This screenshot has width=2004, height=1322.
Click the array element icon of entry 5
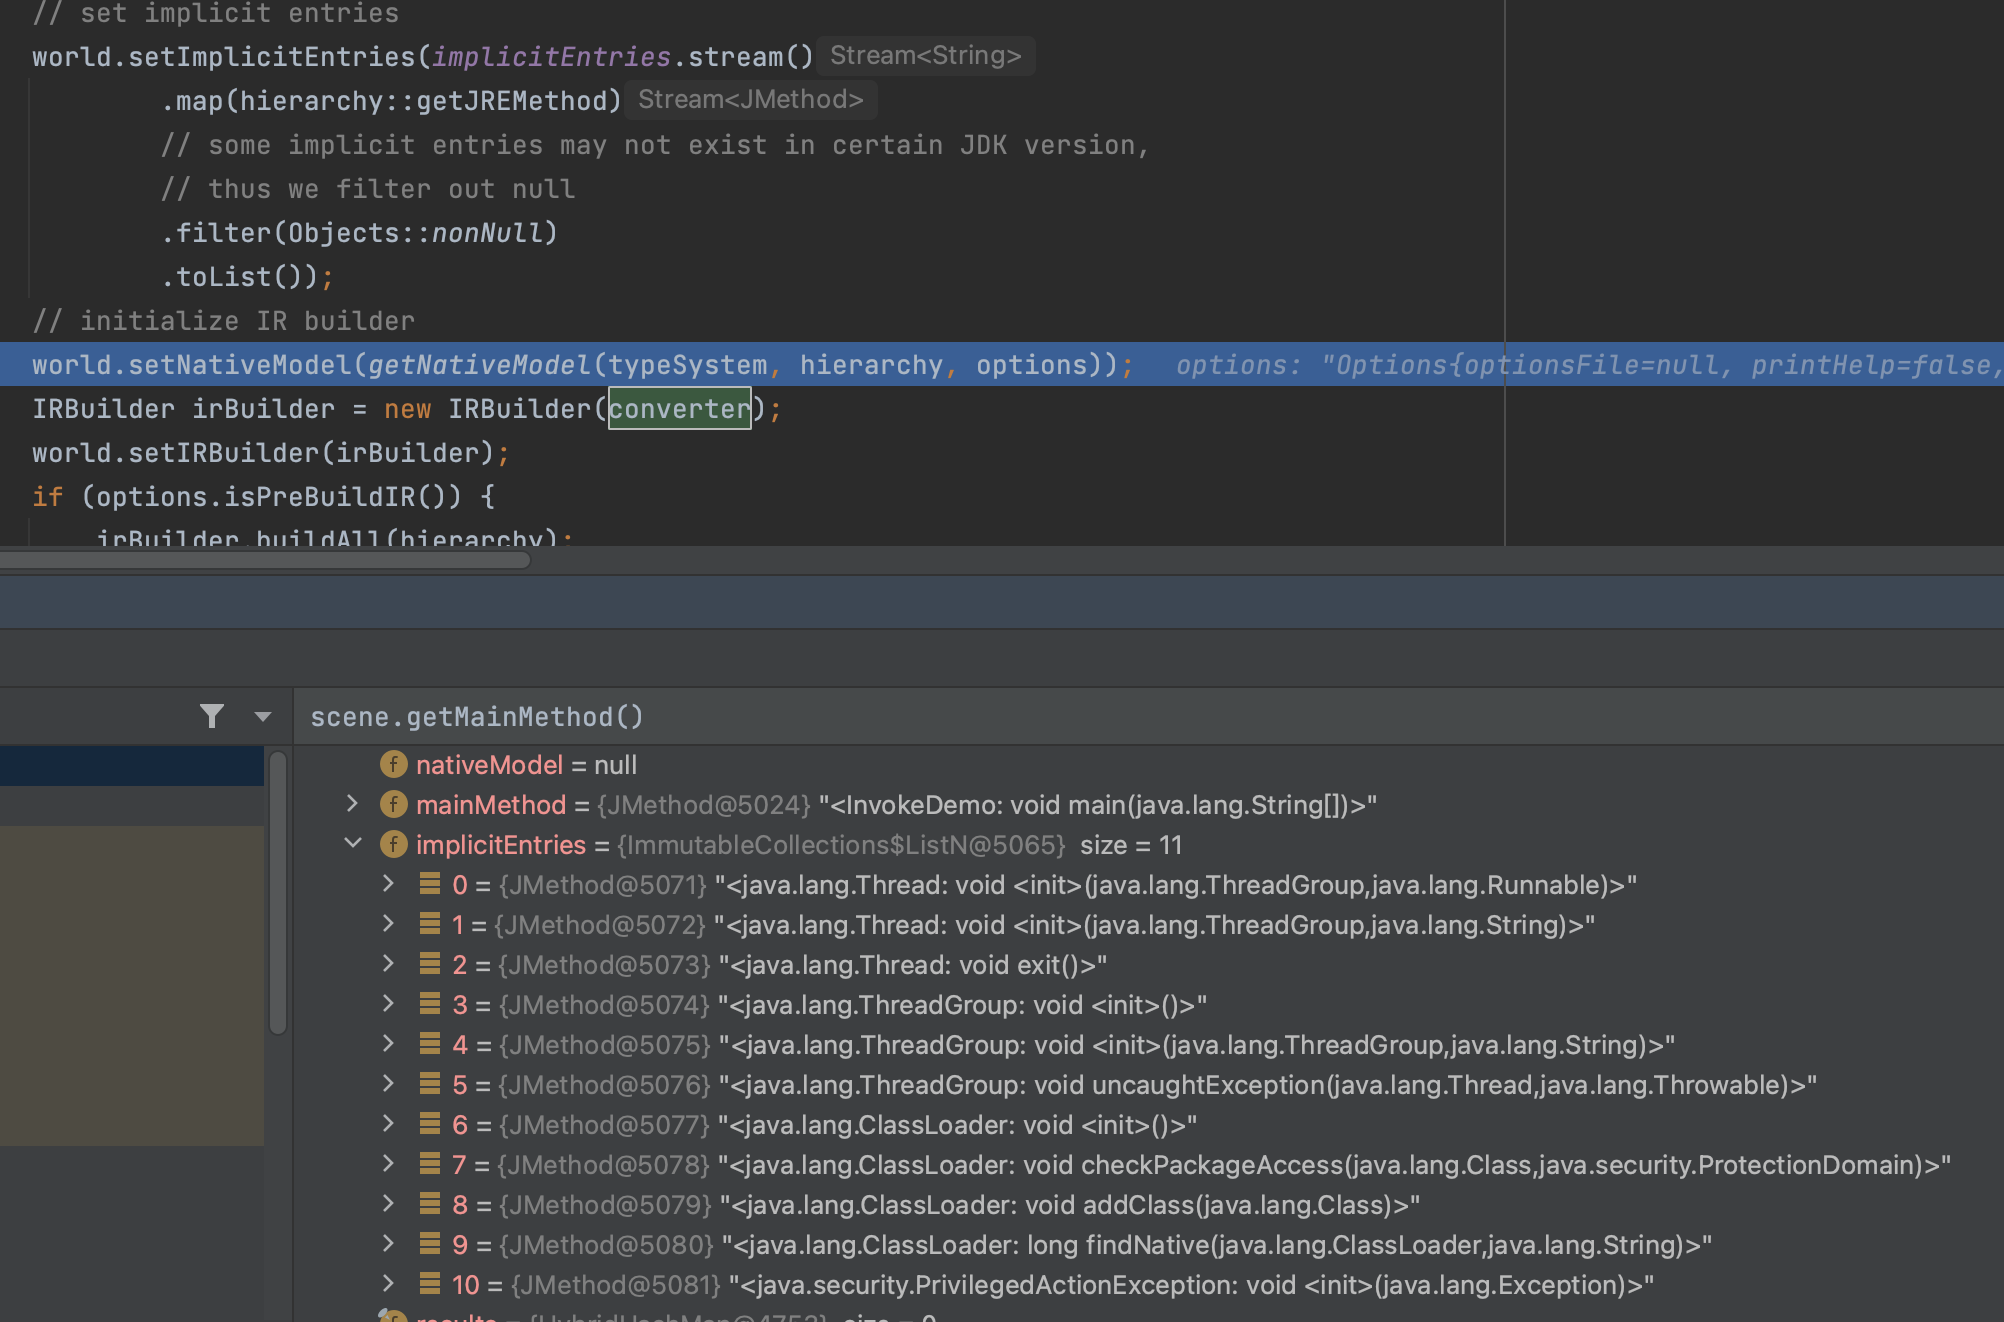click(430, 1084)
